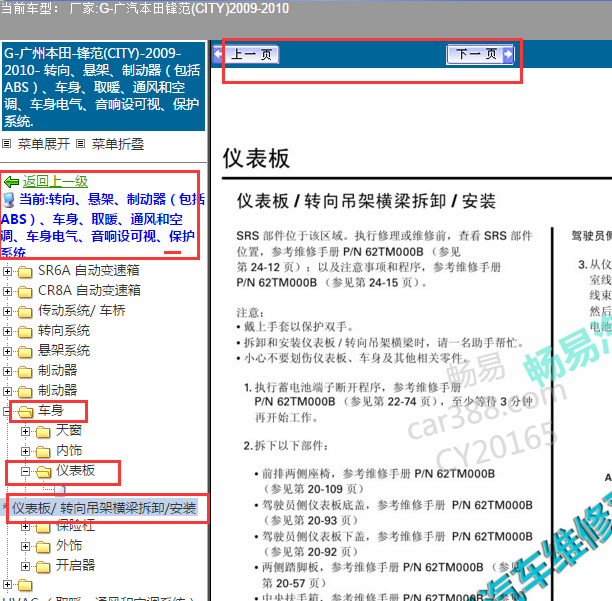Select 悬架系统 tree item
Image resolution: width=612 pixels, height=601 pixels.
click(64, 350)
